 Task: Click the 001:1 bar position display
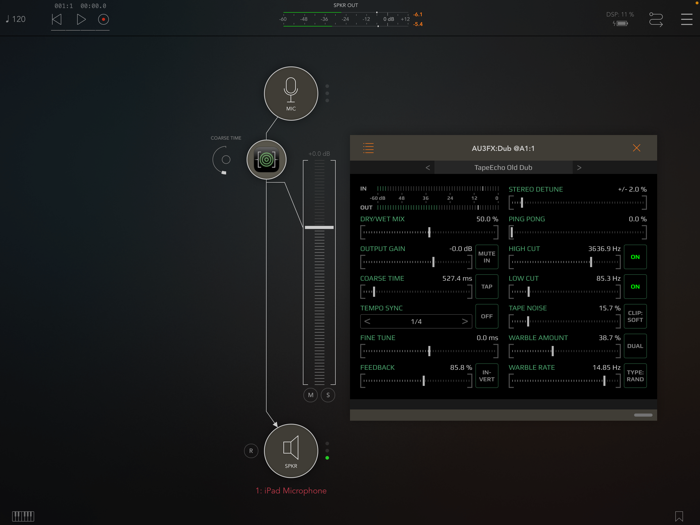64,6
